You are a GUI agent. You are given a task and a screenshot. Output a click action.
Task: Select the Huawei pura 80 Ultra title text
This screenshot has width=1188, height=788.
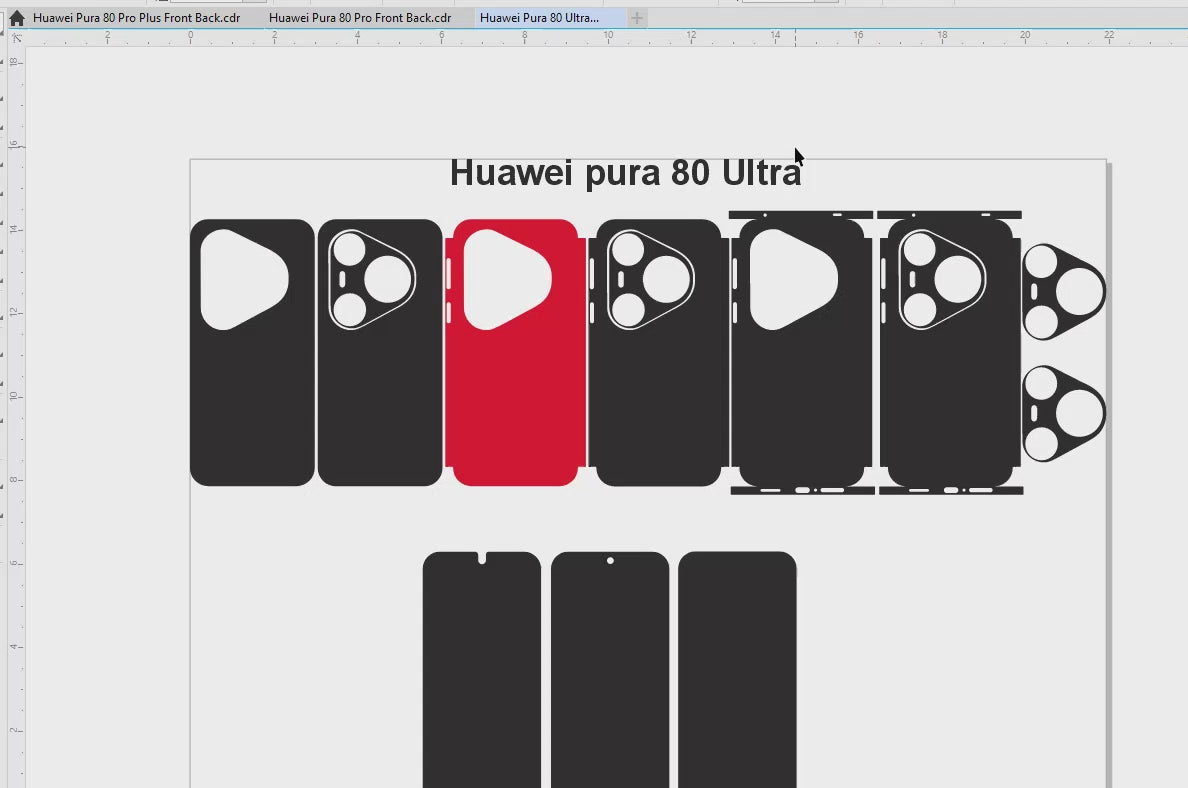click(x=625, y=173)
